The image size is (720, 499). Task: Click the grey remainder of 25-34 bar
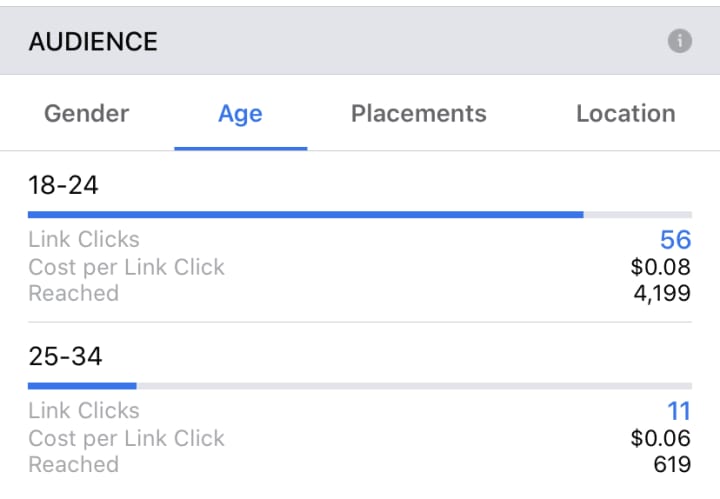414,386
